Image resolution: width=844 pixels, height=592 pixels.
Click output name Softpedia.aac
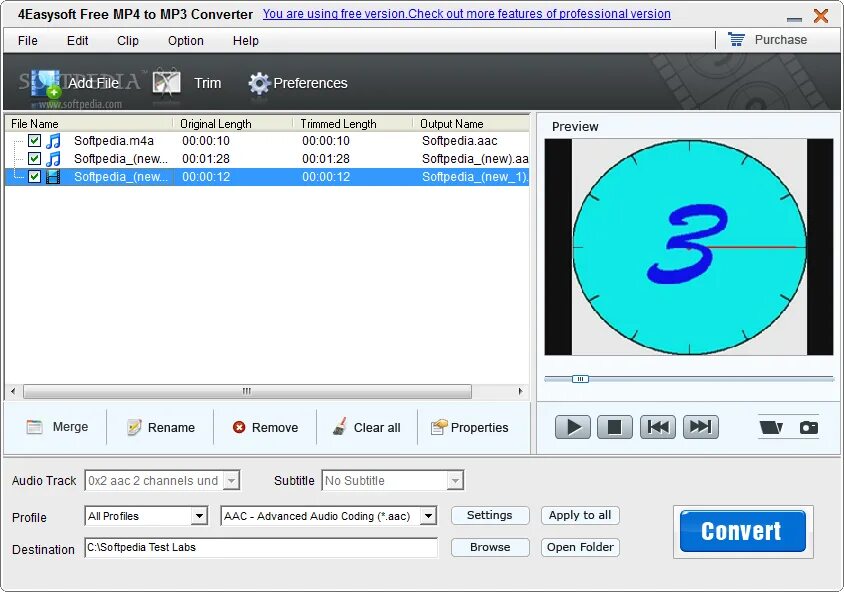pyautogui.click(x=460, y=141)
